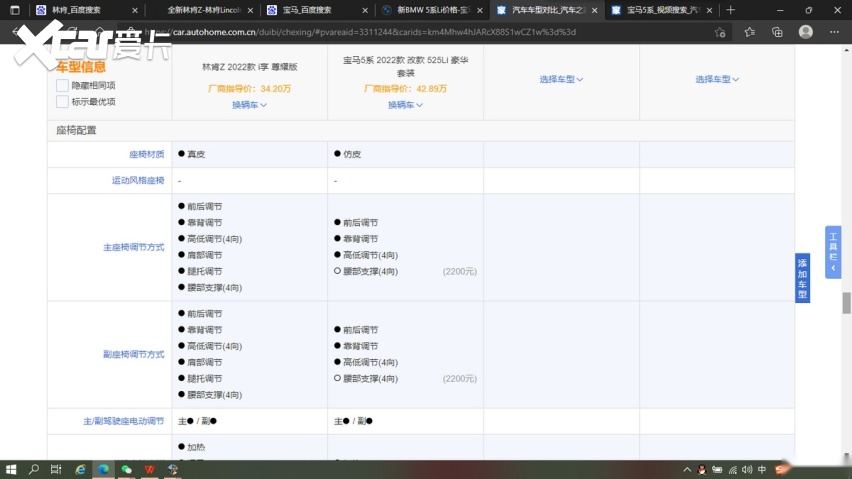Switch to the 全新林肯Z-林肯Lincoln tab
The width and height of the screenshot is (852, 479).
click(204, 10)
